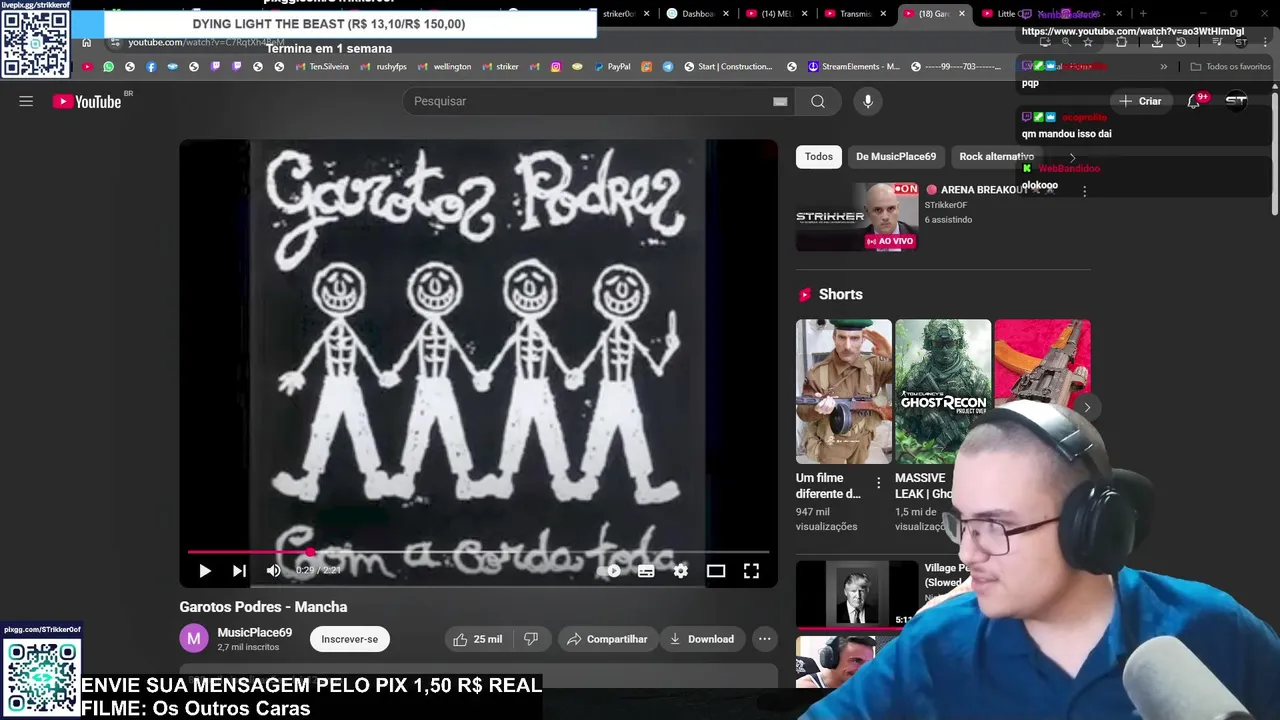Open the YouTube hamburger guide menu
Viewport: 1280px width, 720px height.
click(26, 101)
